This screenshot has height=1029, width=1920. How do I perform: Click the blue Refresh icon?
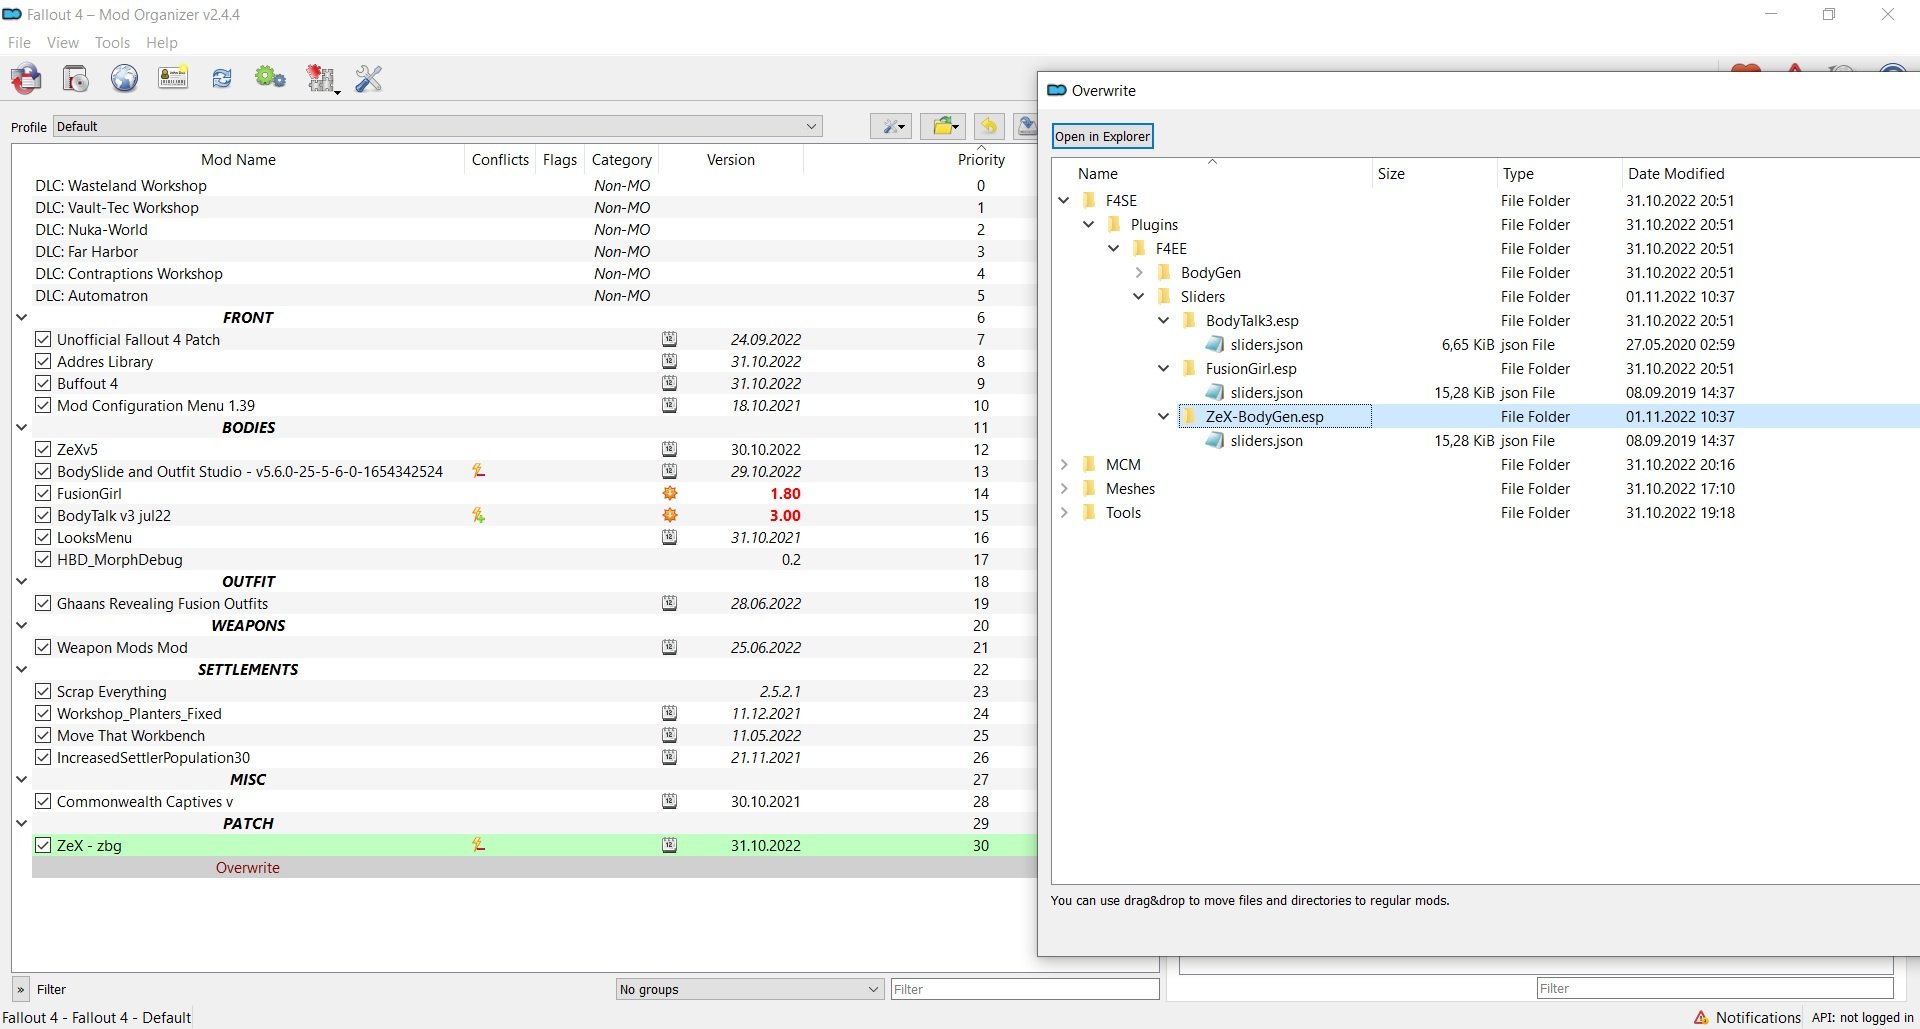pyautogui.click(x=222, y=78)
